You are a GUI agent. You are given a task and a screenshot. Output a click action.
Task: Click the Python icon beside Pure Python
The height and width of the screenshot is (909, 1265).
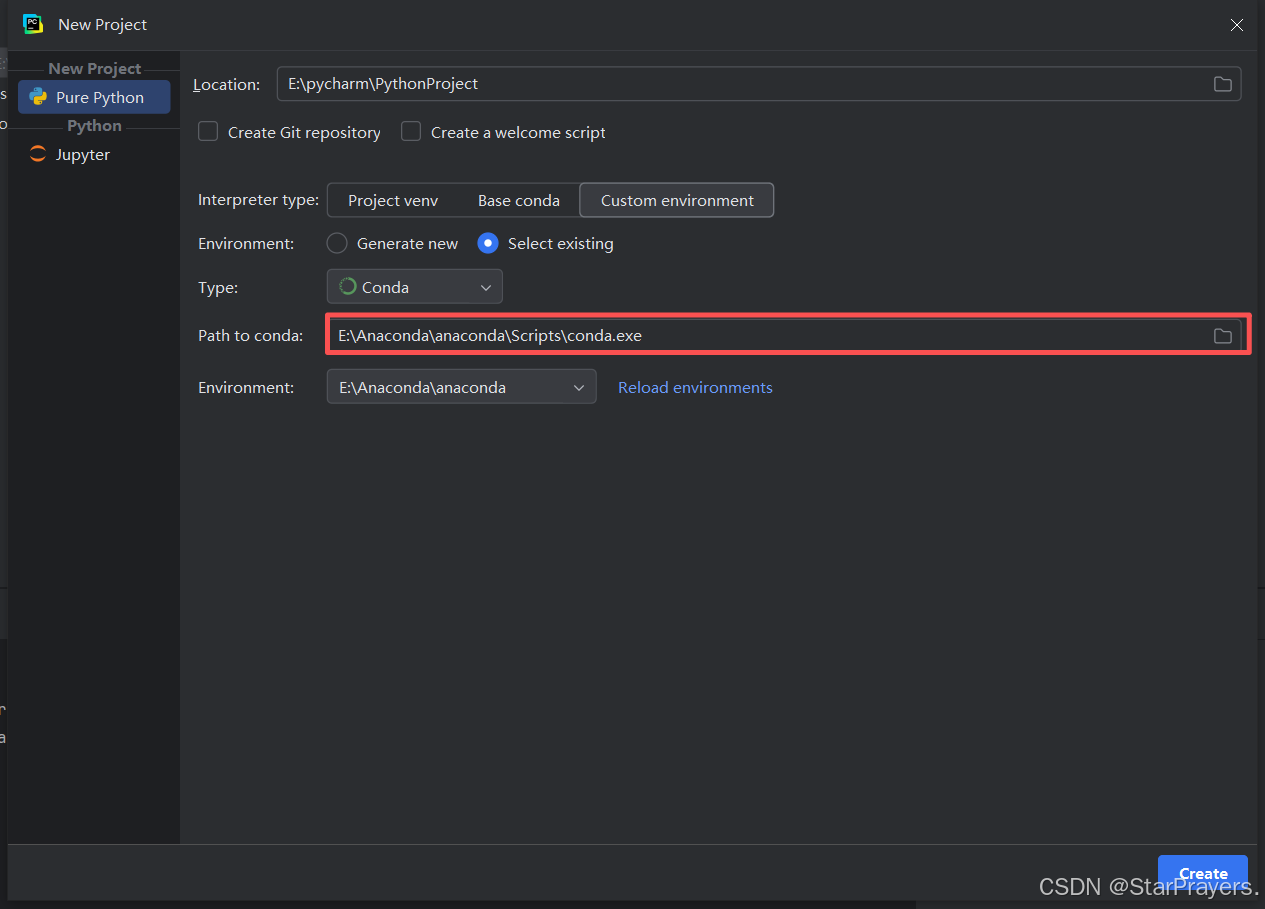point(38,97)
